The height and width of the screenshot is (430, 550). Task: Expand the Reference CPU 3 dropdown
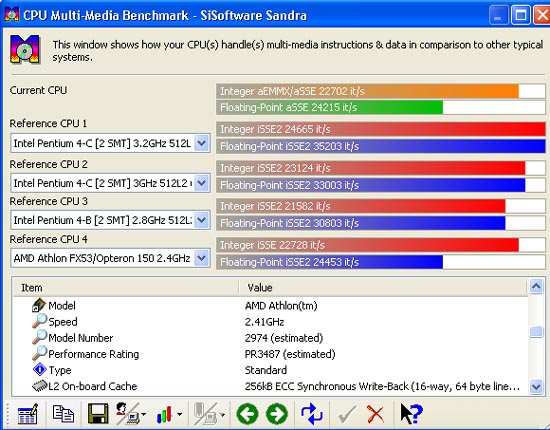201,220
